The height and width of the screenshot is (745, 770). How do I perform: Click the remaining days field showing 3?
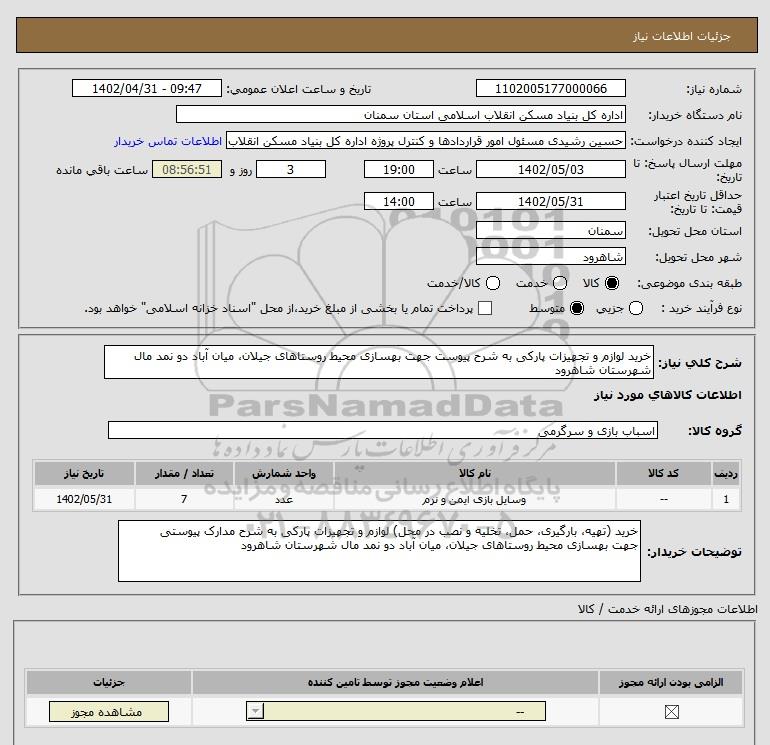pyautogui.click(x=291, y=169)
